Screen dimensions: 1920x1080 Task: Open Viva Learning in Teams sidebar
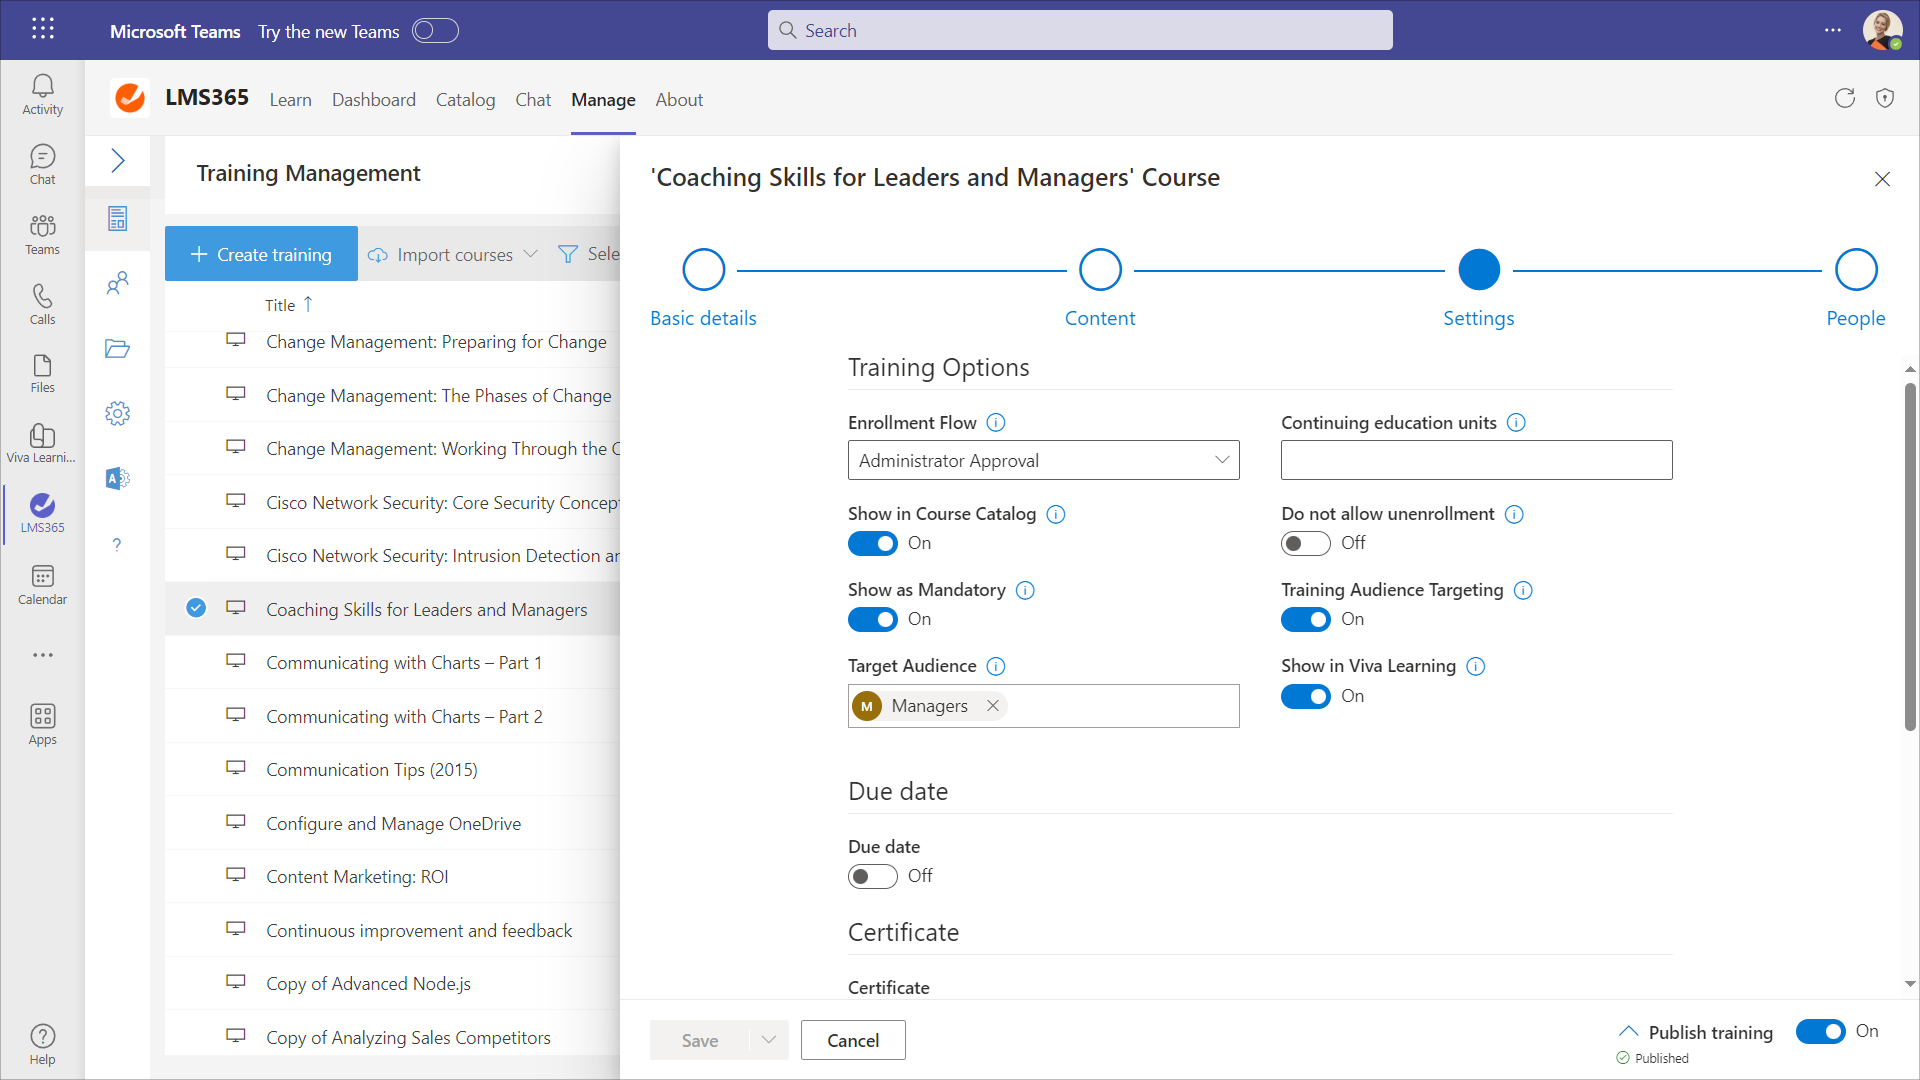coord(42,442)
